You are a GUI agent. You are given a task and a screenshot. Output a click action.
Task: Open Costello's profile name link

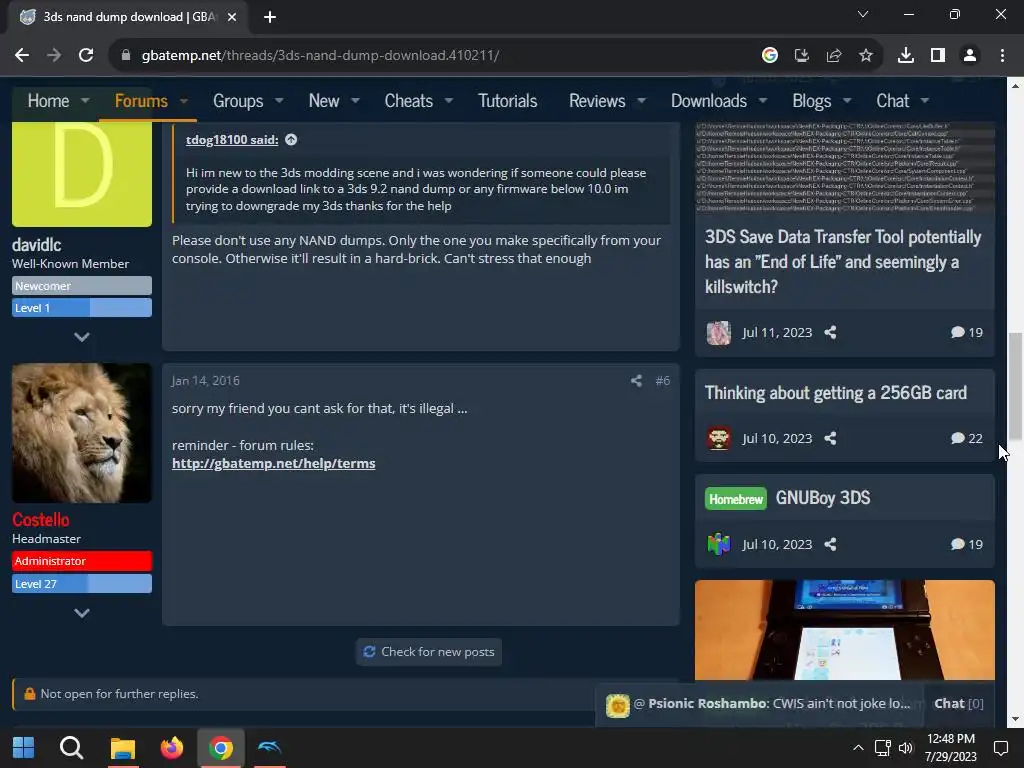pos(40,520)
